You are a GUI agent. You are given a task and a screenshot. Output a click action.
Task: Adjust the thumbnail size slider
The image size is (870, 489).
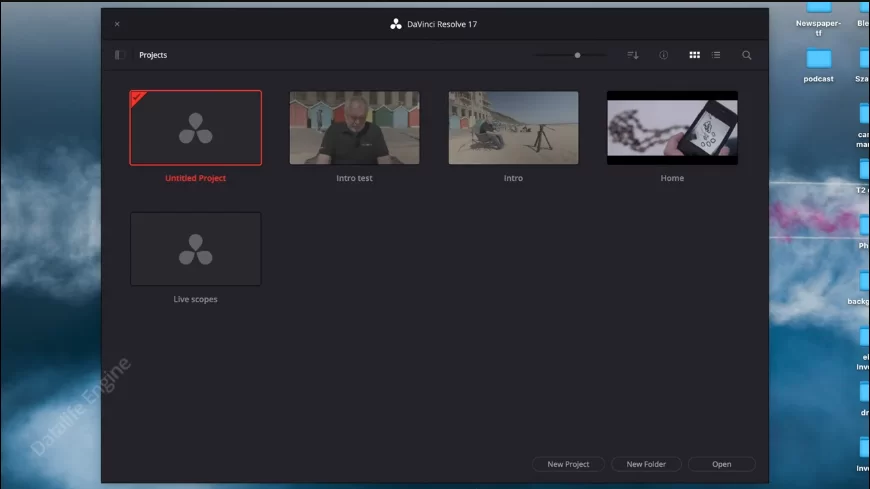coord(577,55)
